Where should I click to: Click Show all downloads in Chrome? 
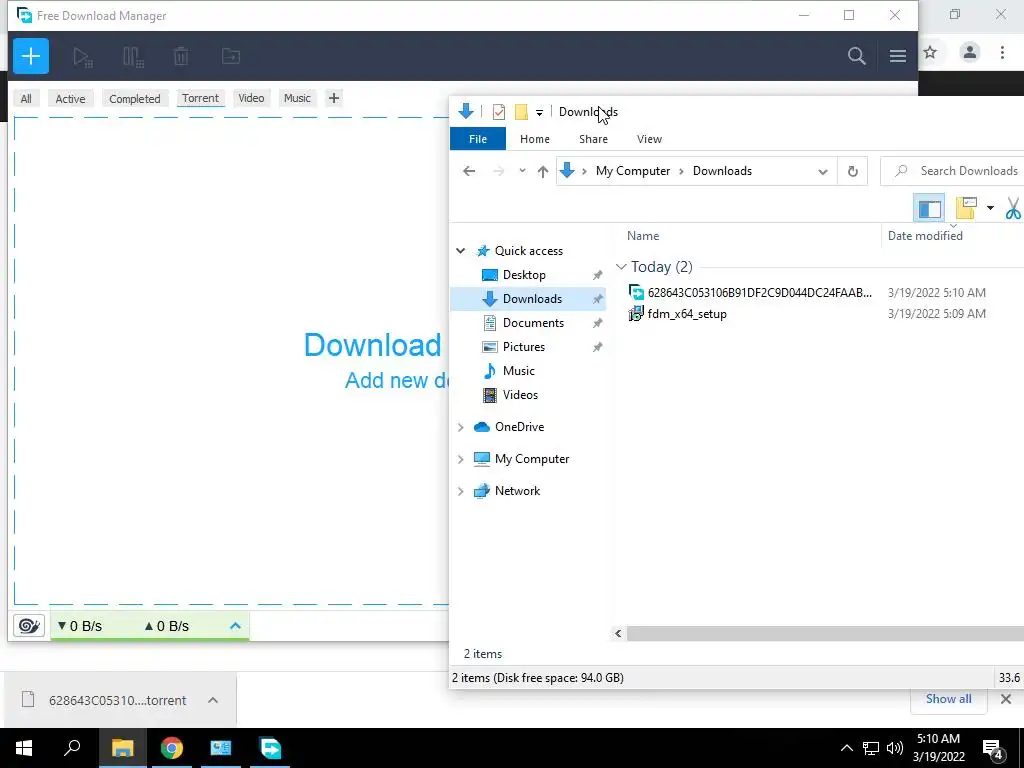coord(948,699)
